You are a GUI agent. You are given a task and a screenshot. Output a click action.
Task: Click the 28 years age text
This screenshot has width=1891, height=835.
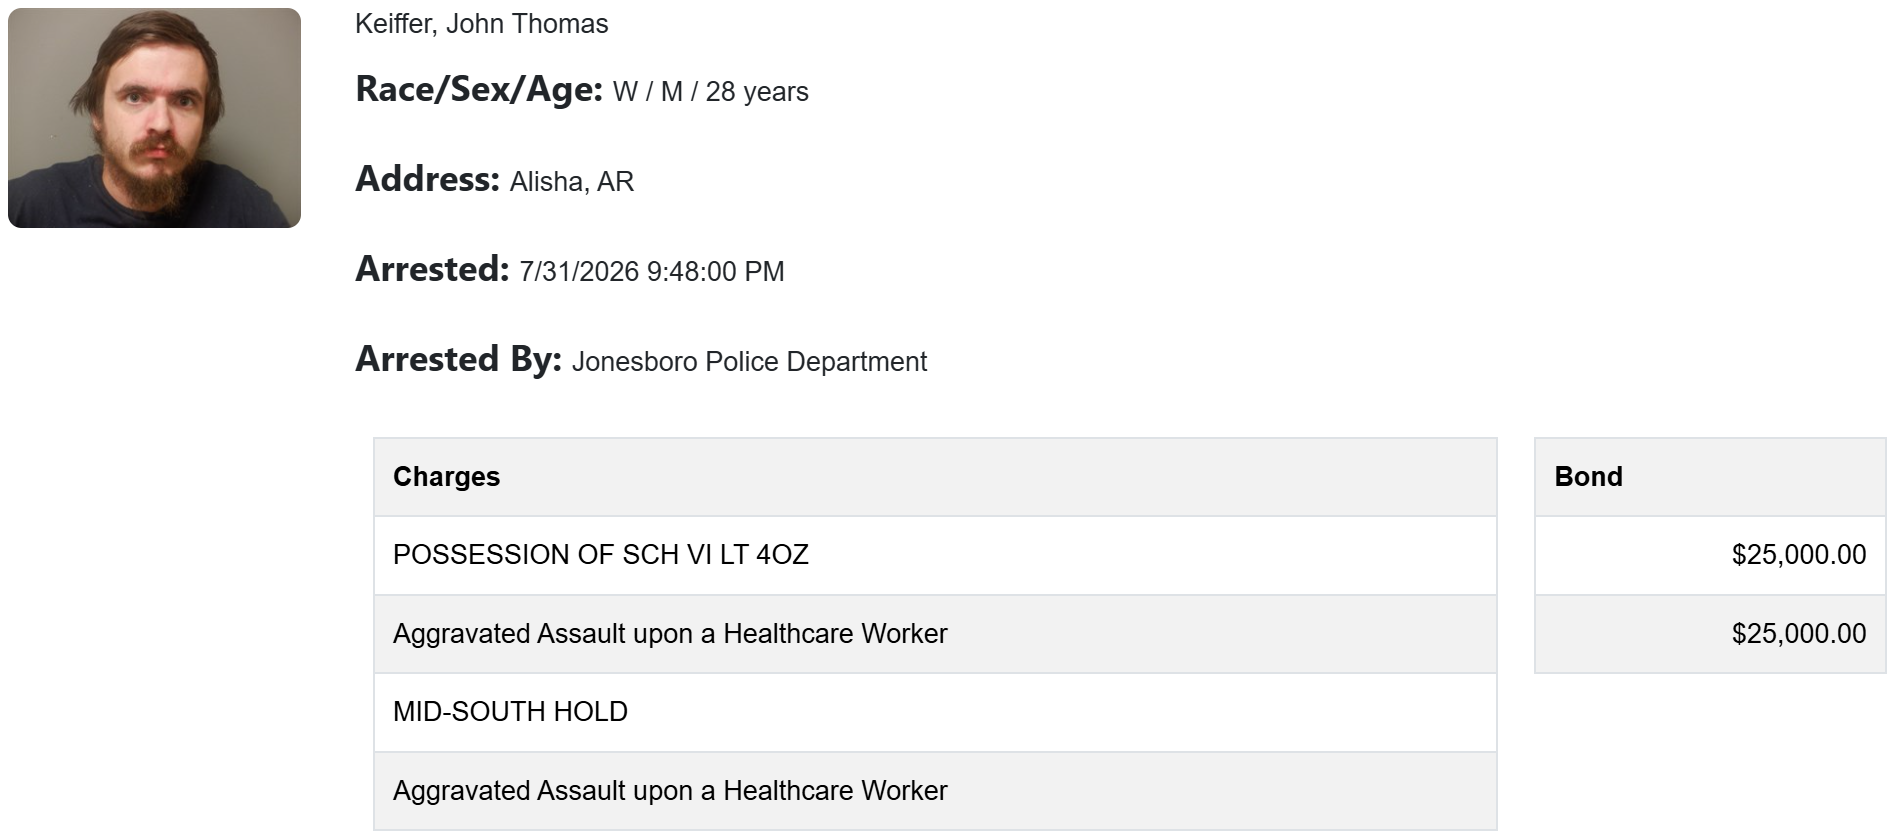[x=757, y=92]
